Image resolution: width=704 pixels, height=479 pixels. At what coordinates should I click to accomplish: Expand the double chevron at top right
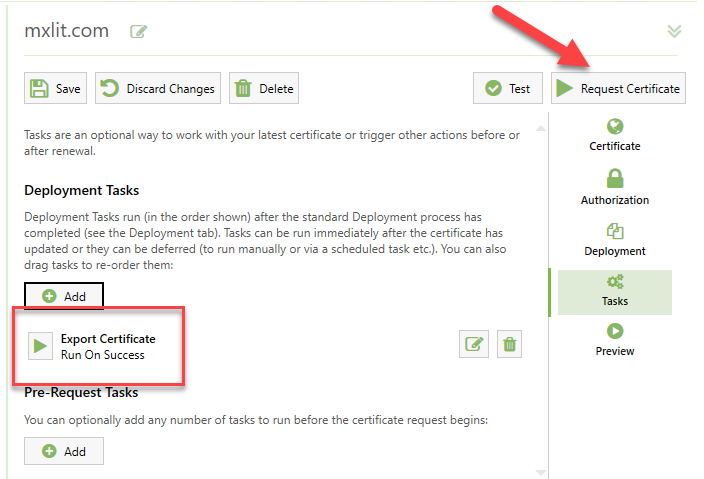[674, 31]
